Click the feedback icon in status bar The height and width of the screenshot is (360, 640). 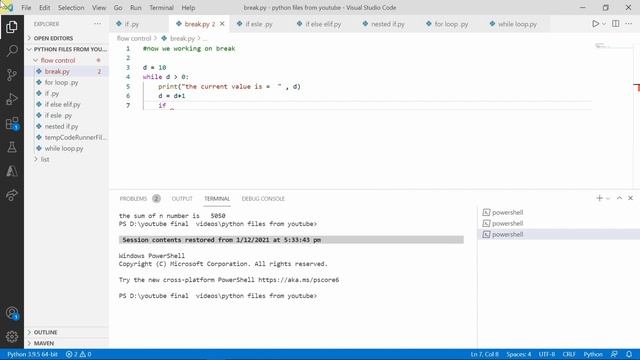pyautogui.click(x=614, y=354)
